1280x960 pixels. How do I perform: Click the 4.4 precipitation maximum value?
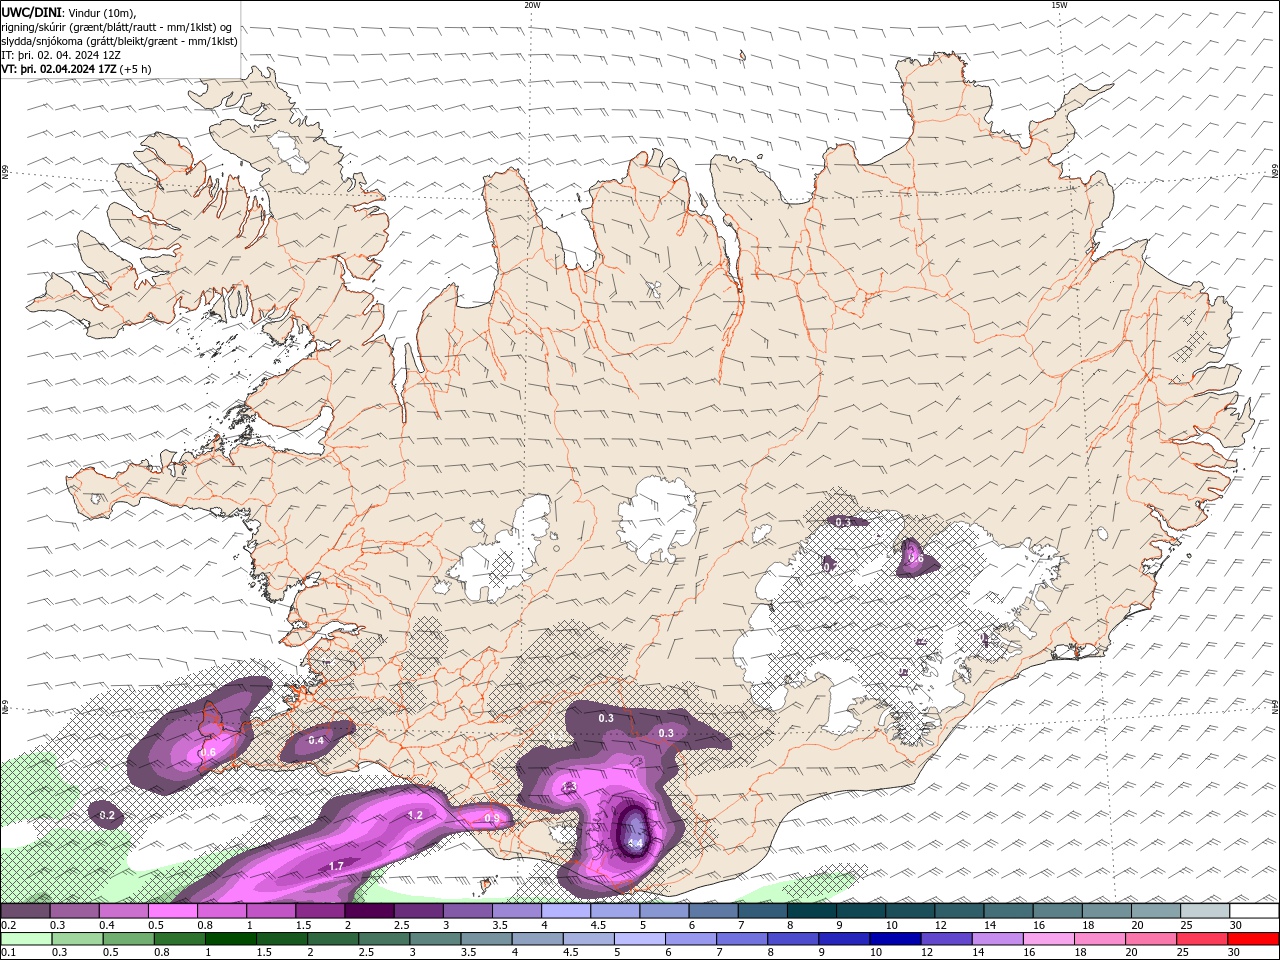point(635,844)
